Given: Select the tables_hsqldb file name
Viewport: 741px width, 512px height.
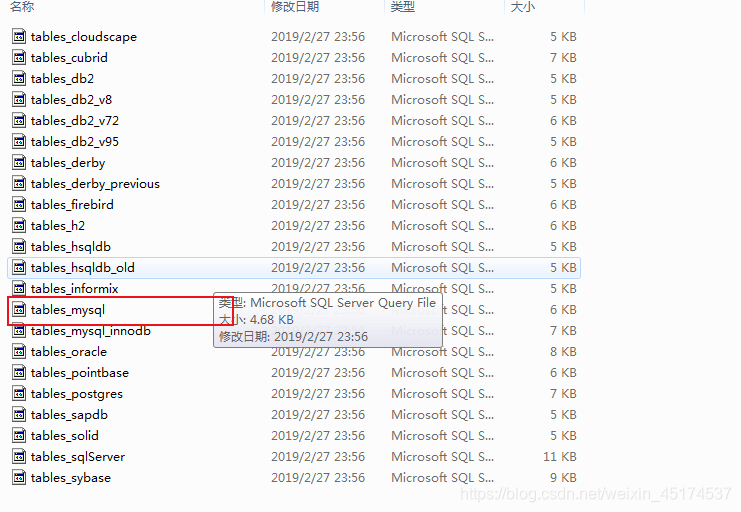Looking at the screenshot, I should (70, 246).
